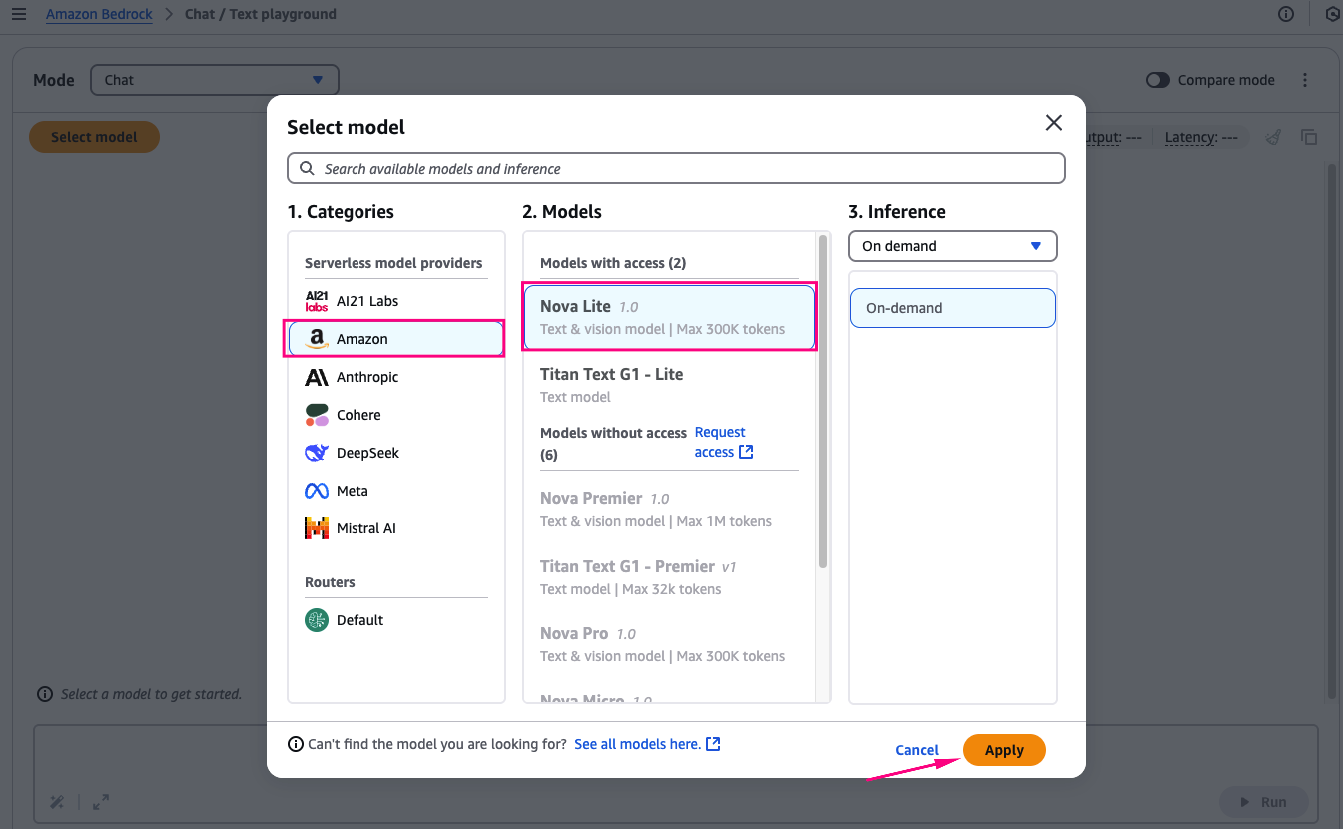The image size is (1343, 829).
Task: Open the Request access link
Action: pos(723,442)
